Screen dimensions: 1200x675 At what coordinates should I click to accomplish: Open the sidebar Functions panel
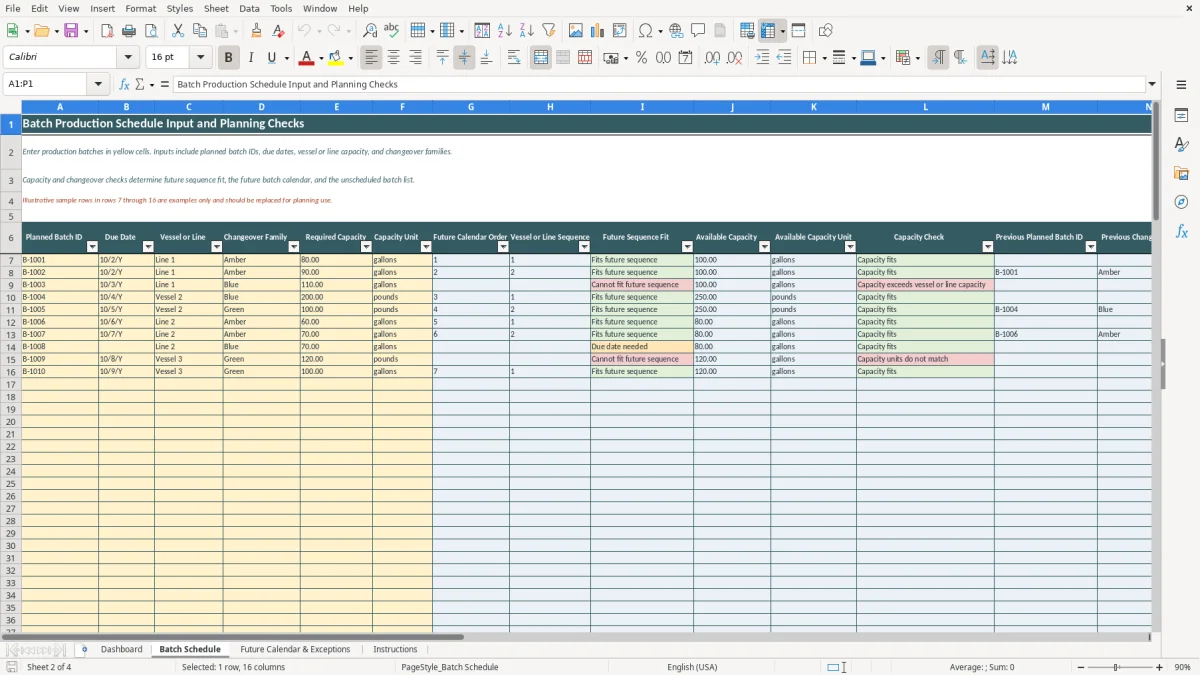click(x=1181, y=231)
